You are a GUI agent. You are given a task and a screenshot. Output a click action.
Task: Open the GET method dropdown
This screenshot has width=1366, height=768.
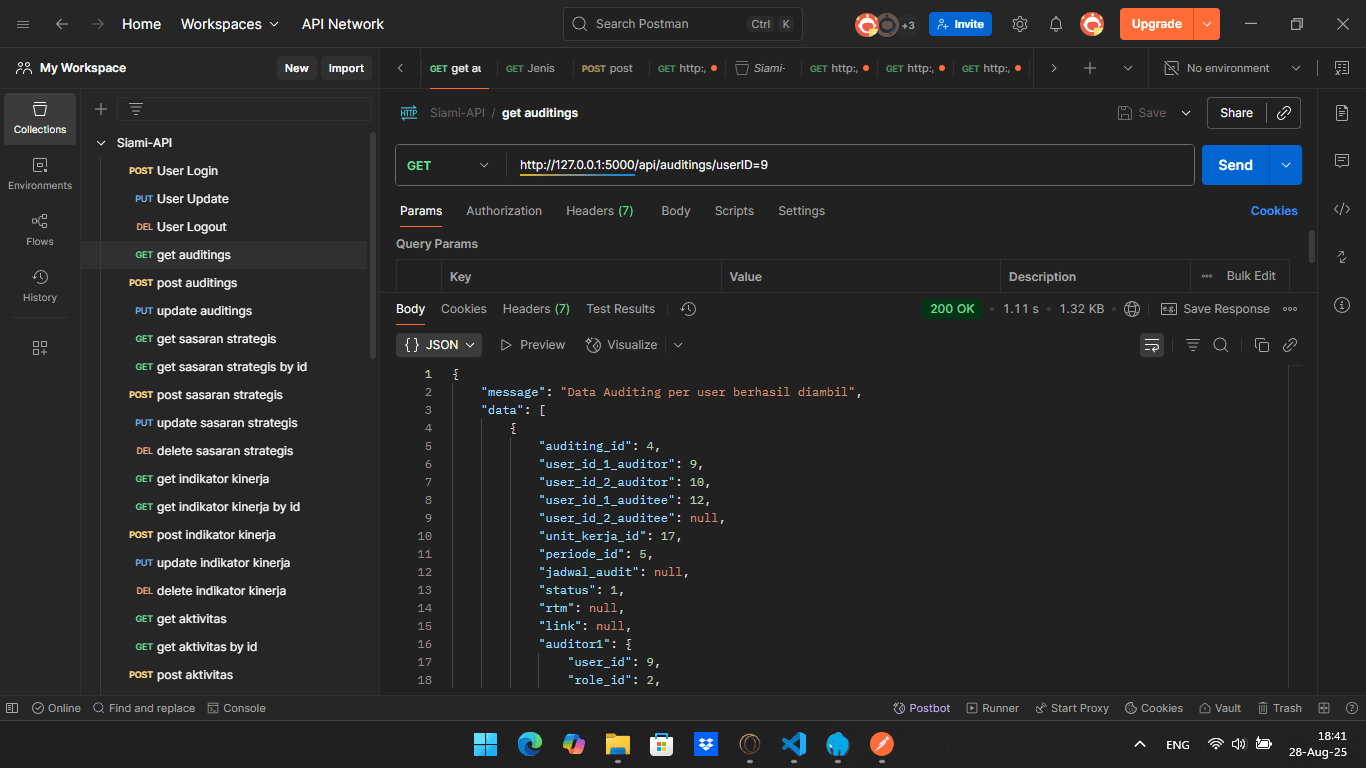coord(447,165)
